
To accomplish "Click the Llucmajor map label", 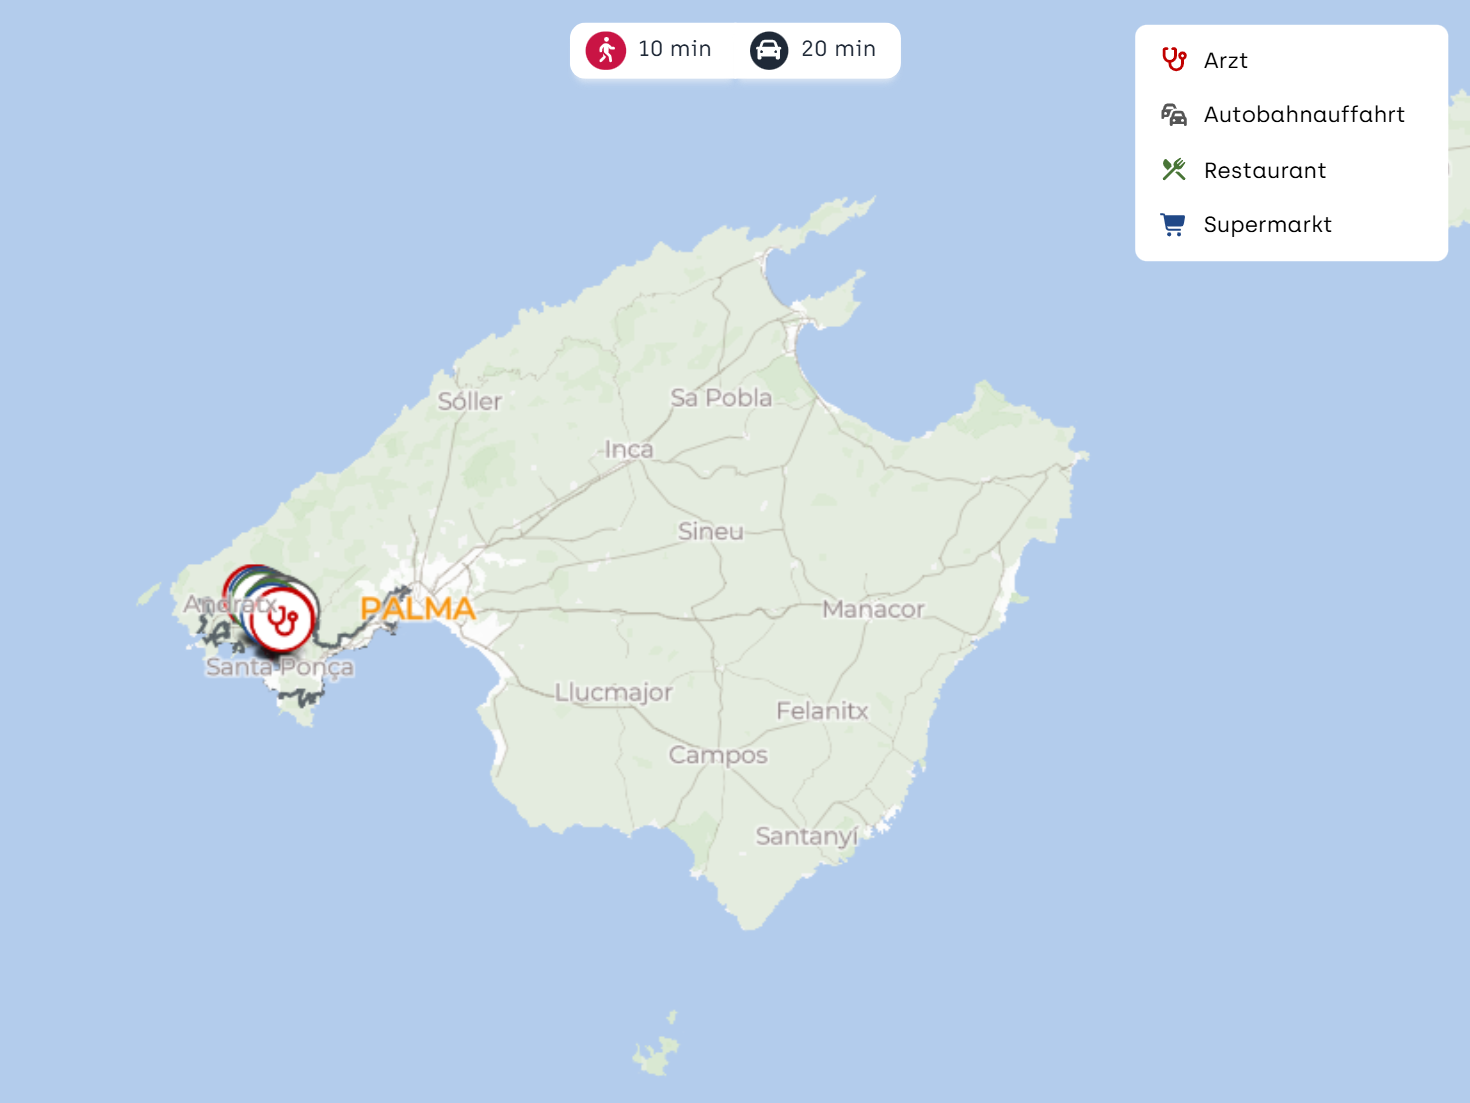I will 614,693.
